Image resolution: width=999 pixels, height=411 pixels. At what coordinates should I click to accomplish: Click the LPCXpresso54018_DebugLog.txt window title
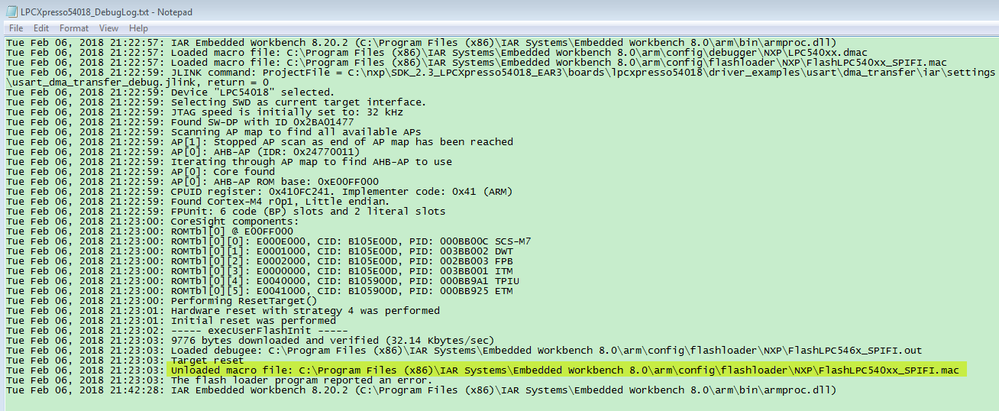(x=106, y=12)
